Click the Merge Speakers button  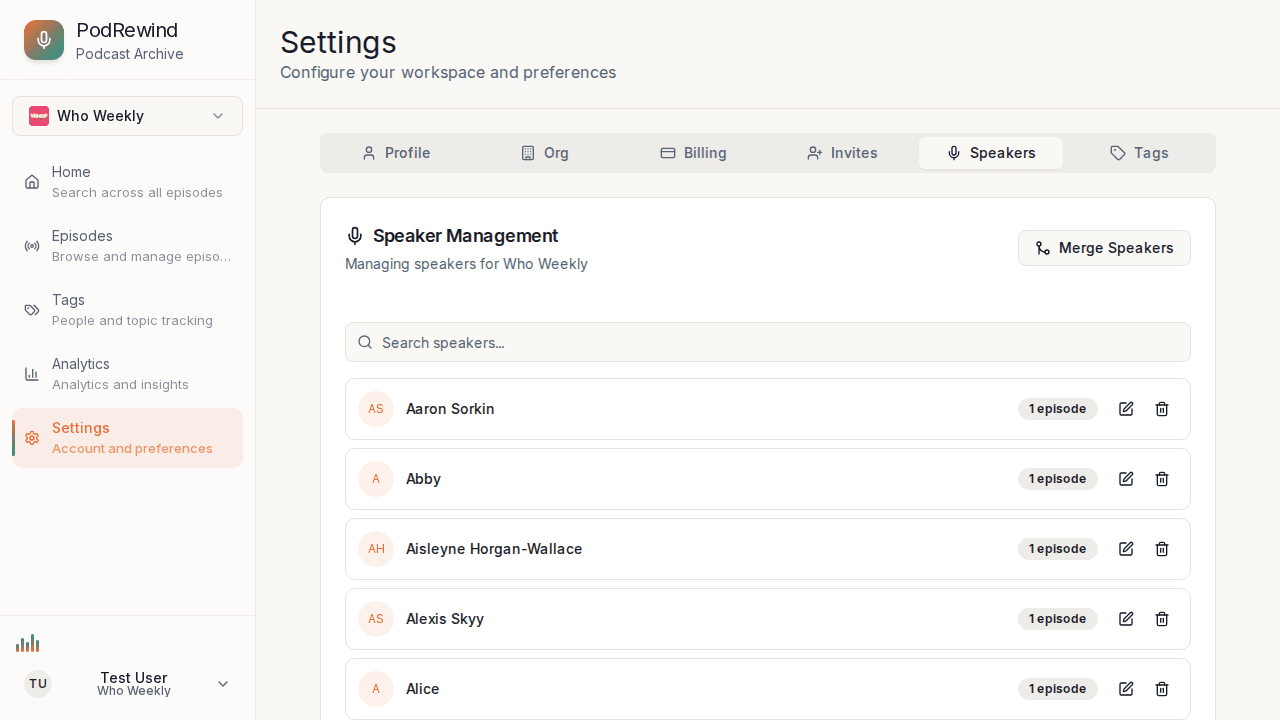pos(1104,248)
